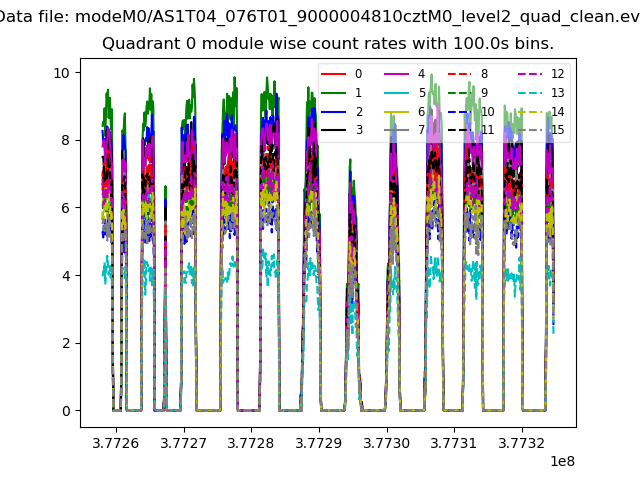Select the green line swatch for module 1
This screenshot has width=640, height=480.
tap(335, 92)
